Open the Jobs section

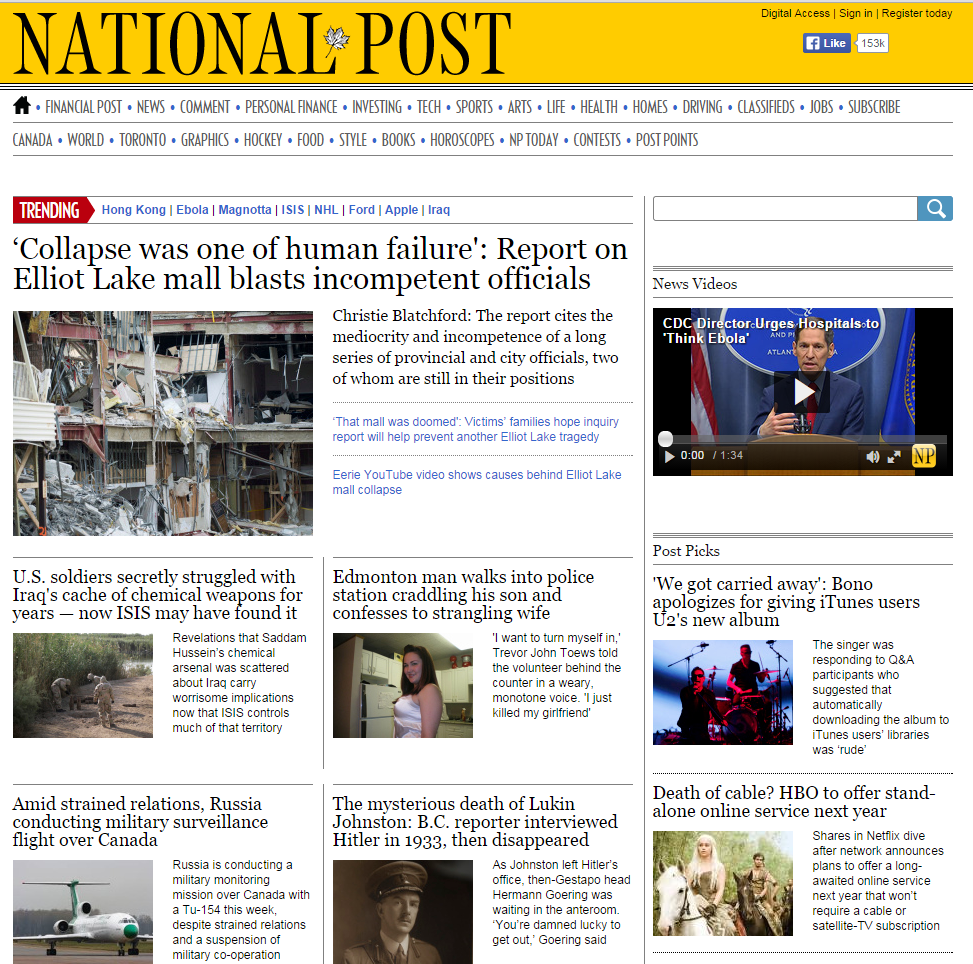821,107
